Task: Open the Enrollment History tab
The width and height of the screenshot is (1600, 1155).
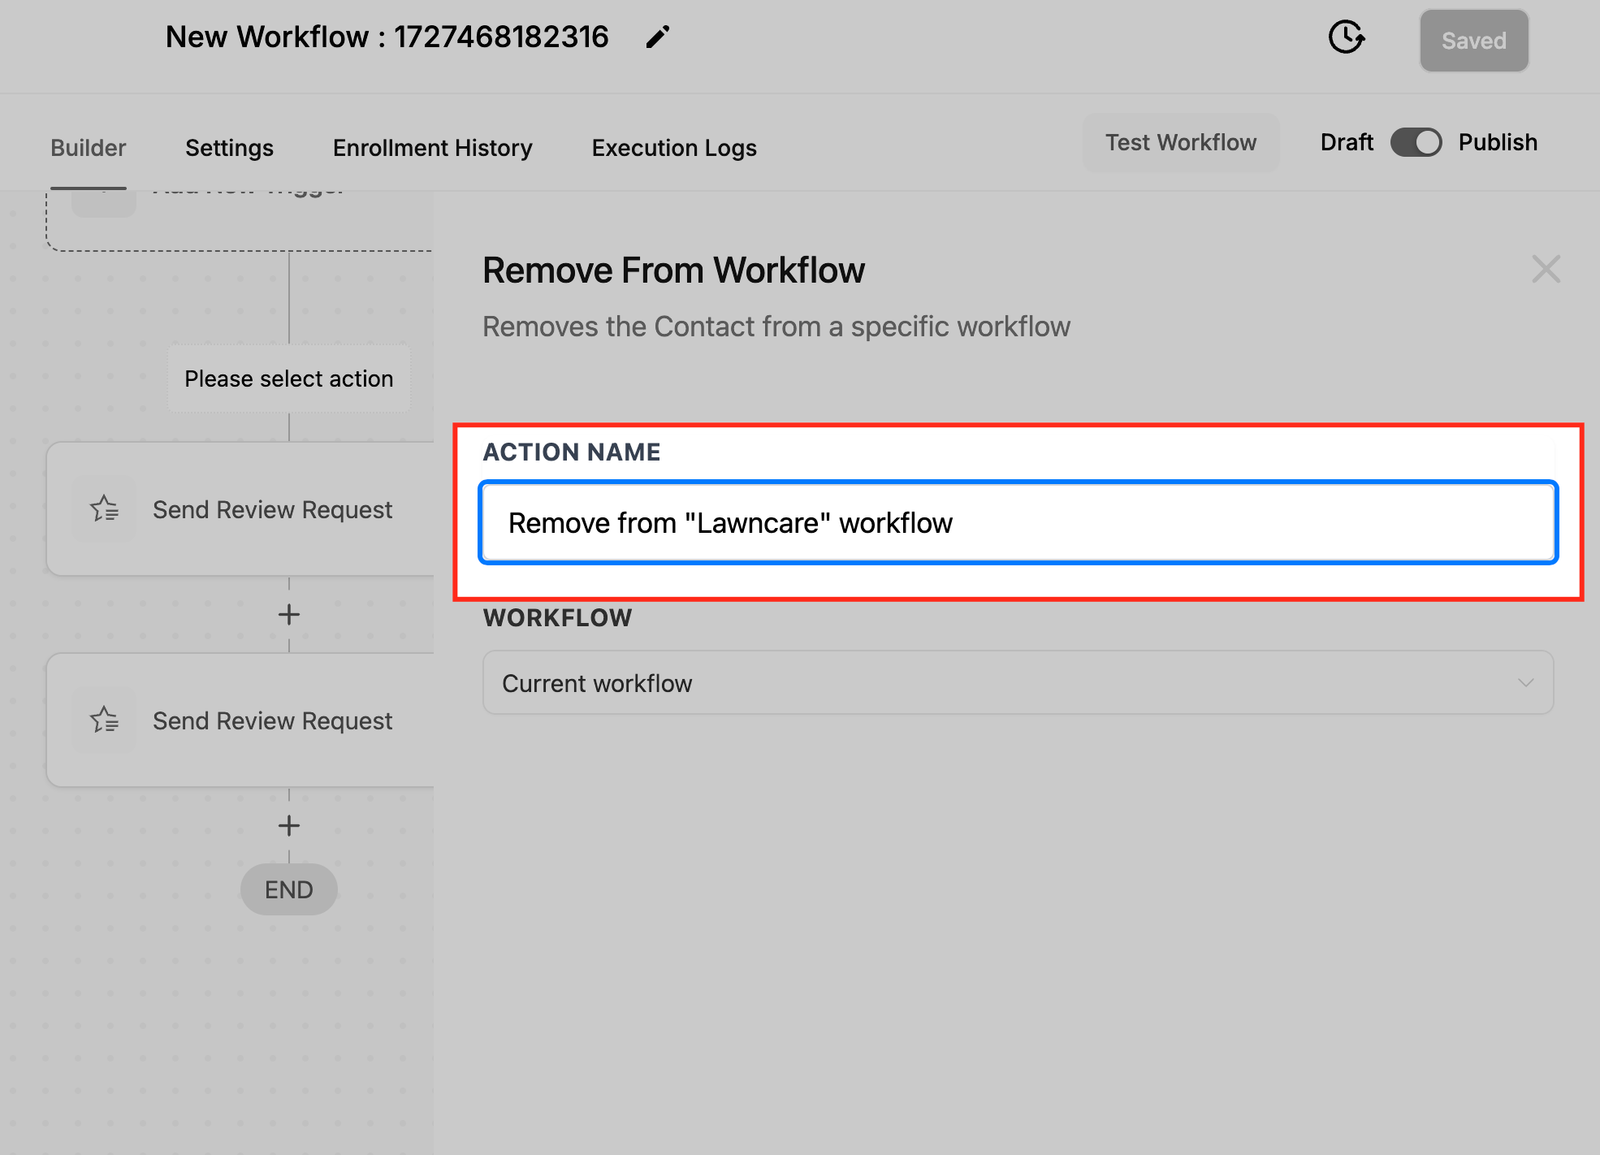Action: [432, 148]
